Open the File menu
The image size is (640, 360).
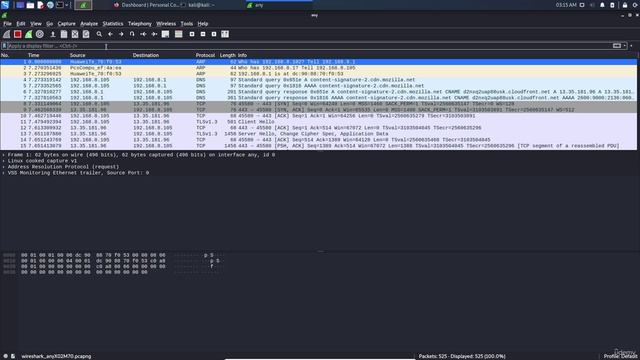pos(7,24)
